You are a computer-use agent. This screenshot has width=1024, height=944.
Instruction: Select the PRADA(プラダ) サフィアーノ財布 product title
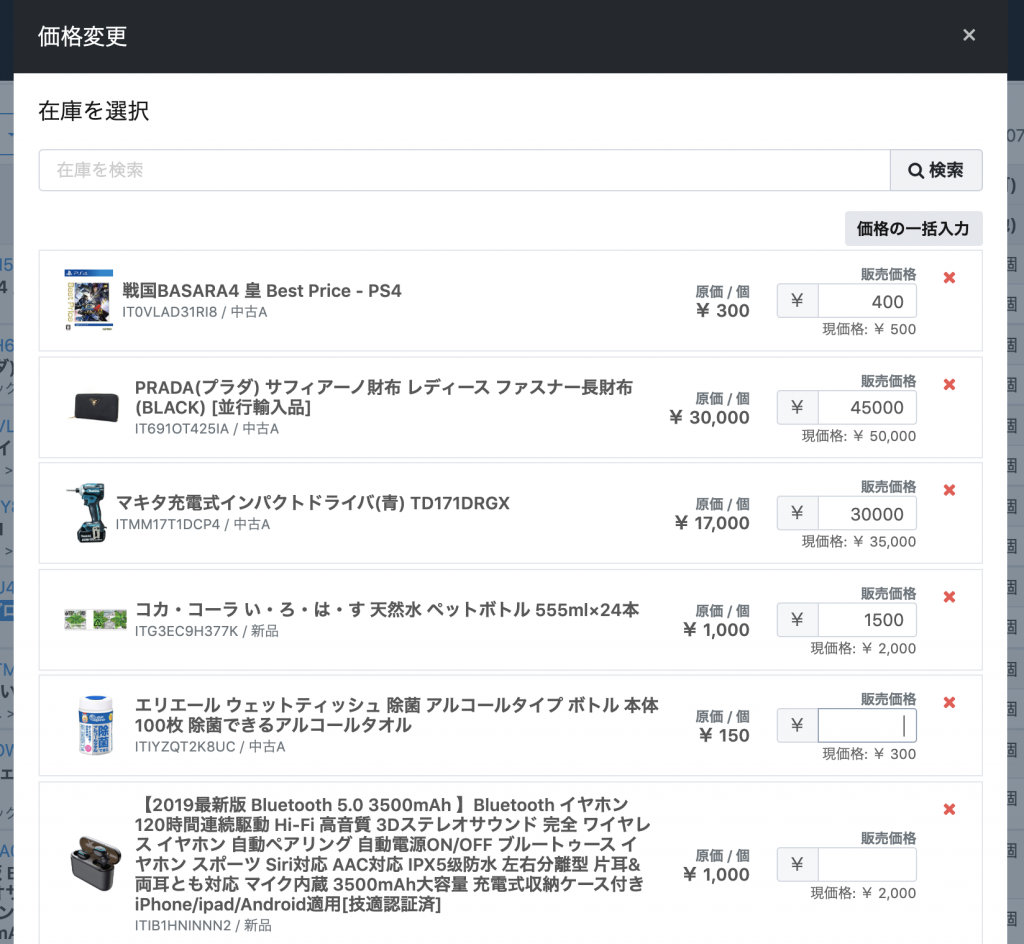pyautogui.click(x=383, y=398)
